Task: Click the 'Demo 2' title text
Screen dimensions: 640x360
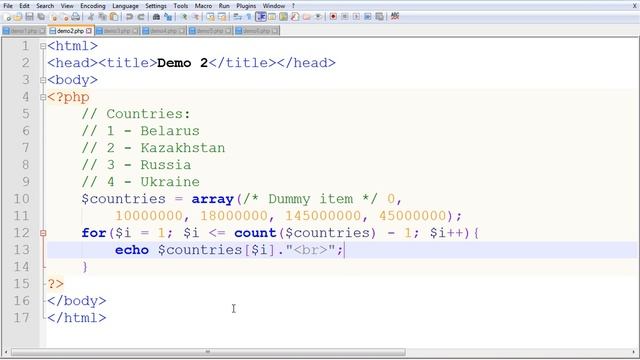Action: tap(182, 63)
